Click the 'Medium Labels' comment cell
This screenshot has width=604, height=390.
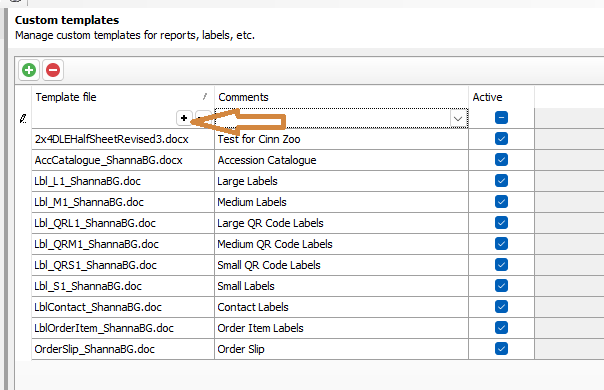(x=341, y=202)
